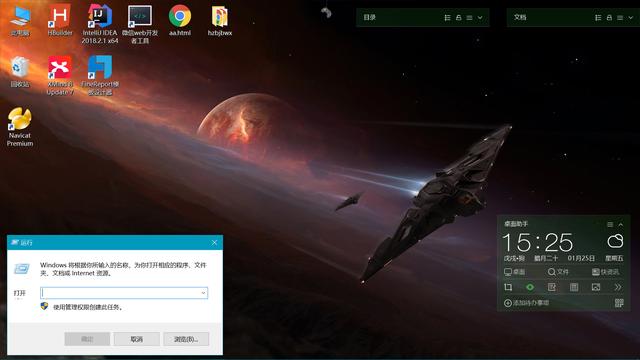Launch IntelliJ IDEA 2018.2.1 x64 shortcut
This screenshot has width=640, height=360.
[100, 24]
